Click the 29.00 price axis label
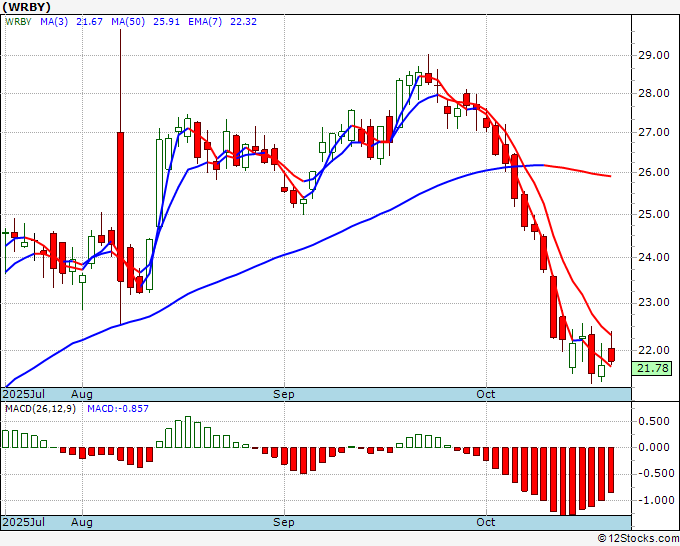Screen dimensions: 680x546 [x=654, y=56]
